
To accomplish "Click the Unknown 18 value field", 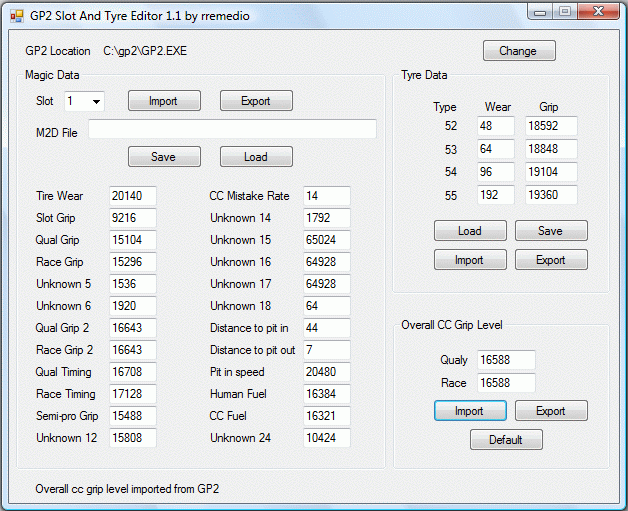I will pyautogui.click(x=326, y=306).
